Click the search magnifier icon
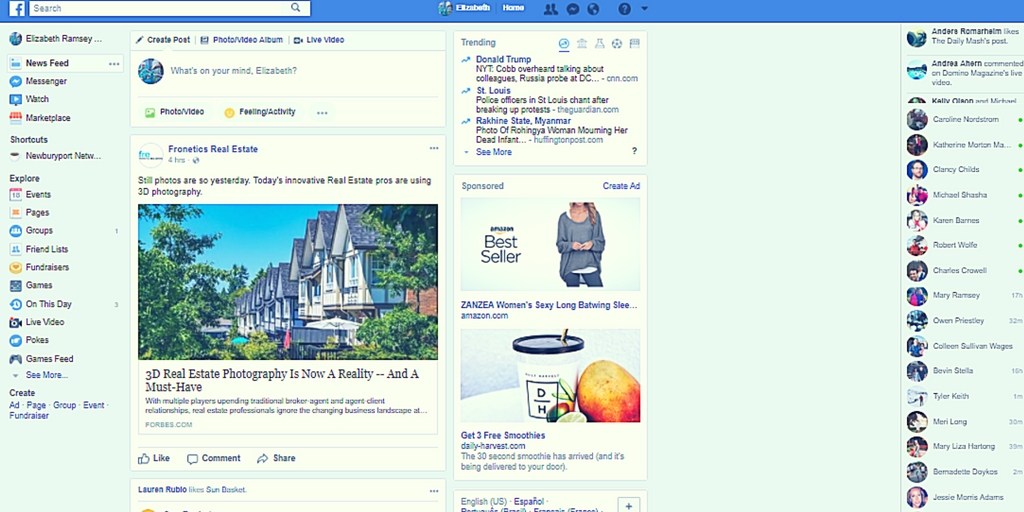Screen dimensions: 1024x512 [296, 8]
